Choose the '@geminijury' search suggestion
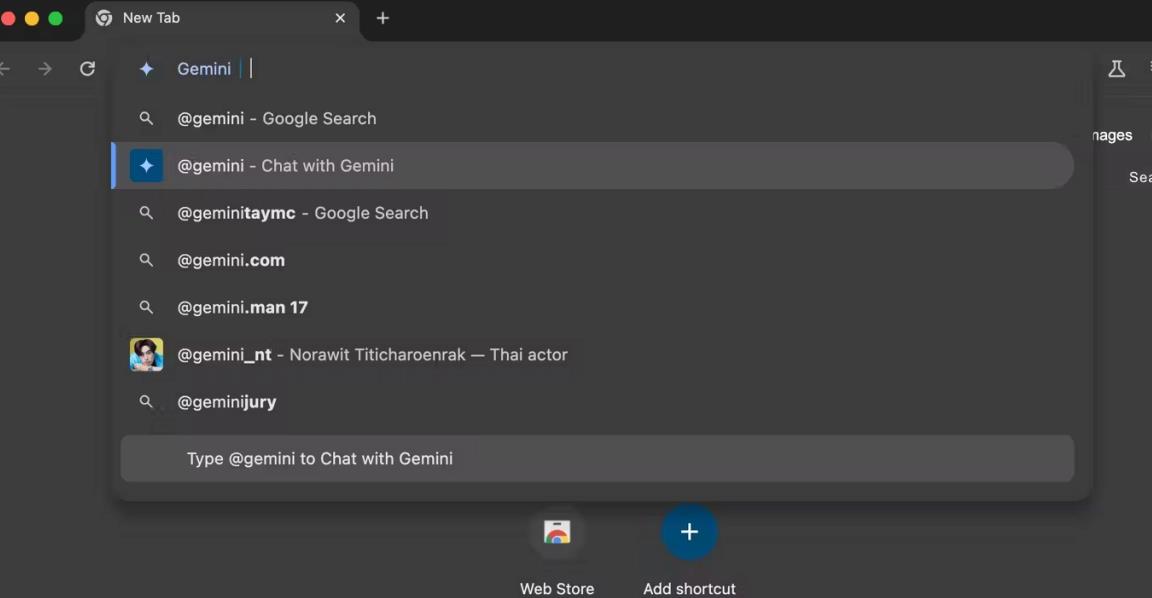Viewport: 1152px width, 598px height. 227,402
